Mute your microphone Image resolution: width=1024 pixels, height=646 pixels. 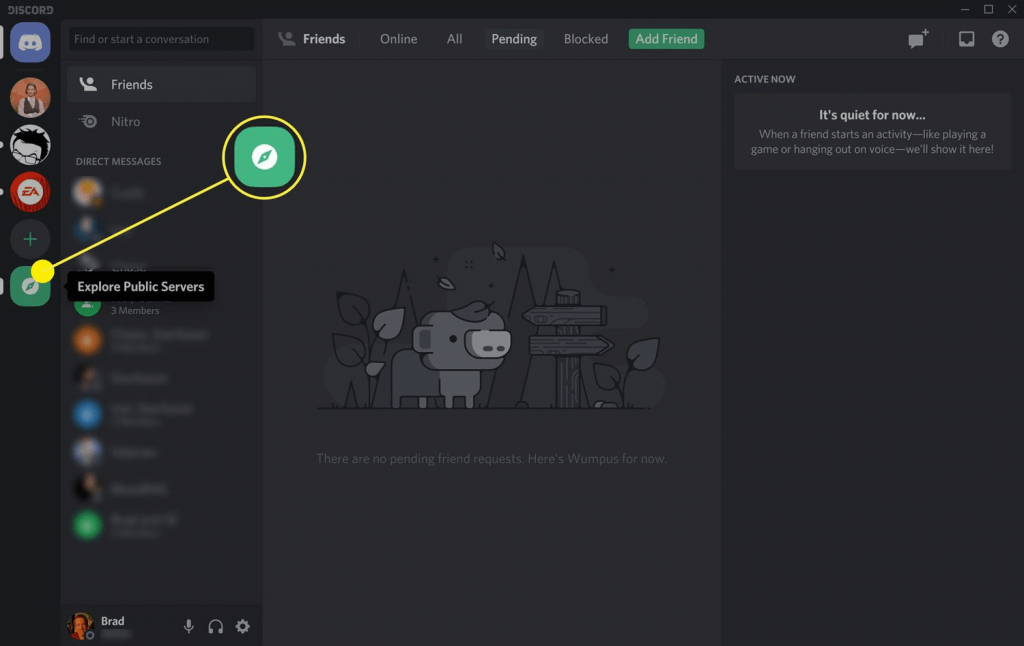[x=188, y=626]
